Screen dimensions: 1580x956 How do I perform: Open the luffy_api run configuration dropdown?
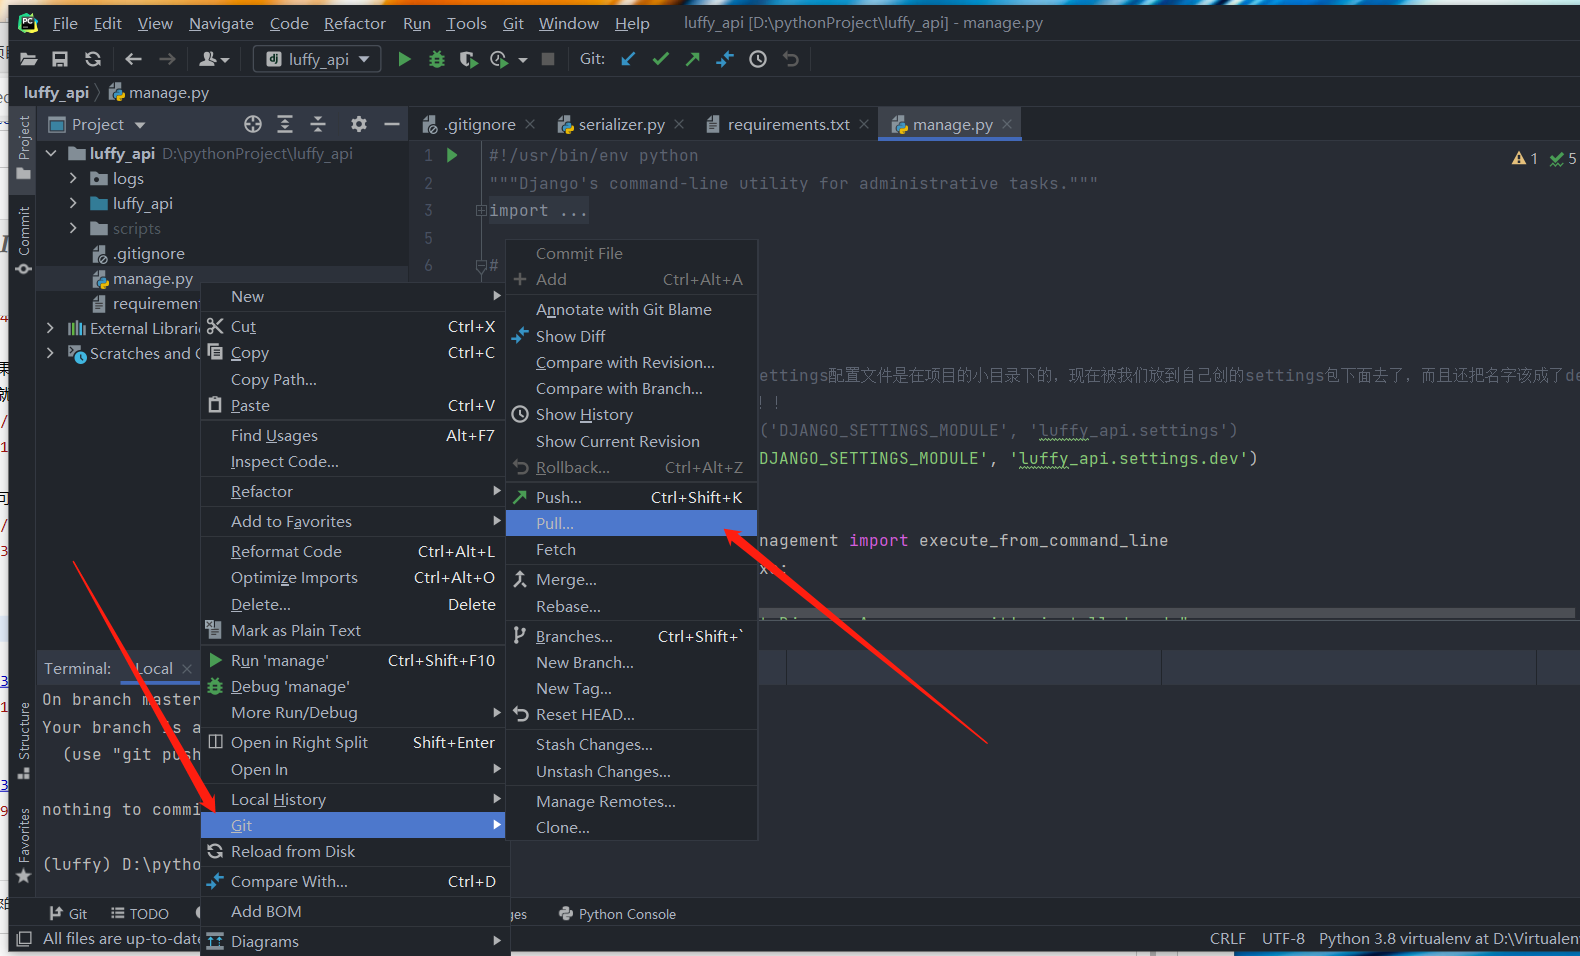click(x=317, y=60)
